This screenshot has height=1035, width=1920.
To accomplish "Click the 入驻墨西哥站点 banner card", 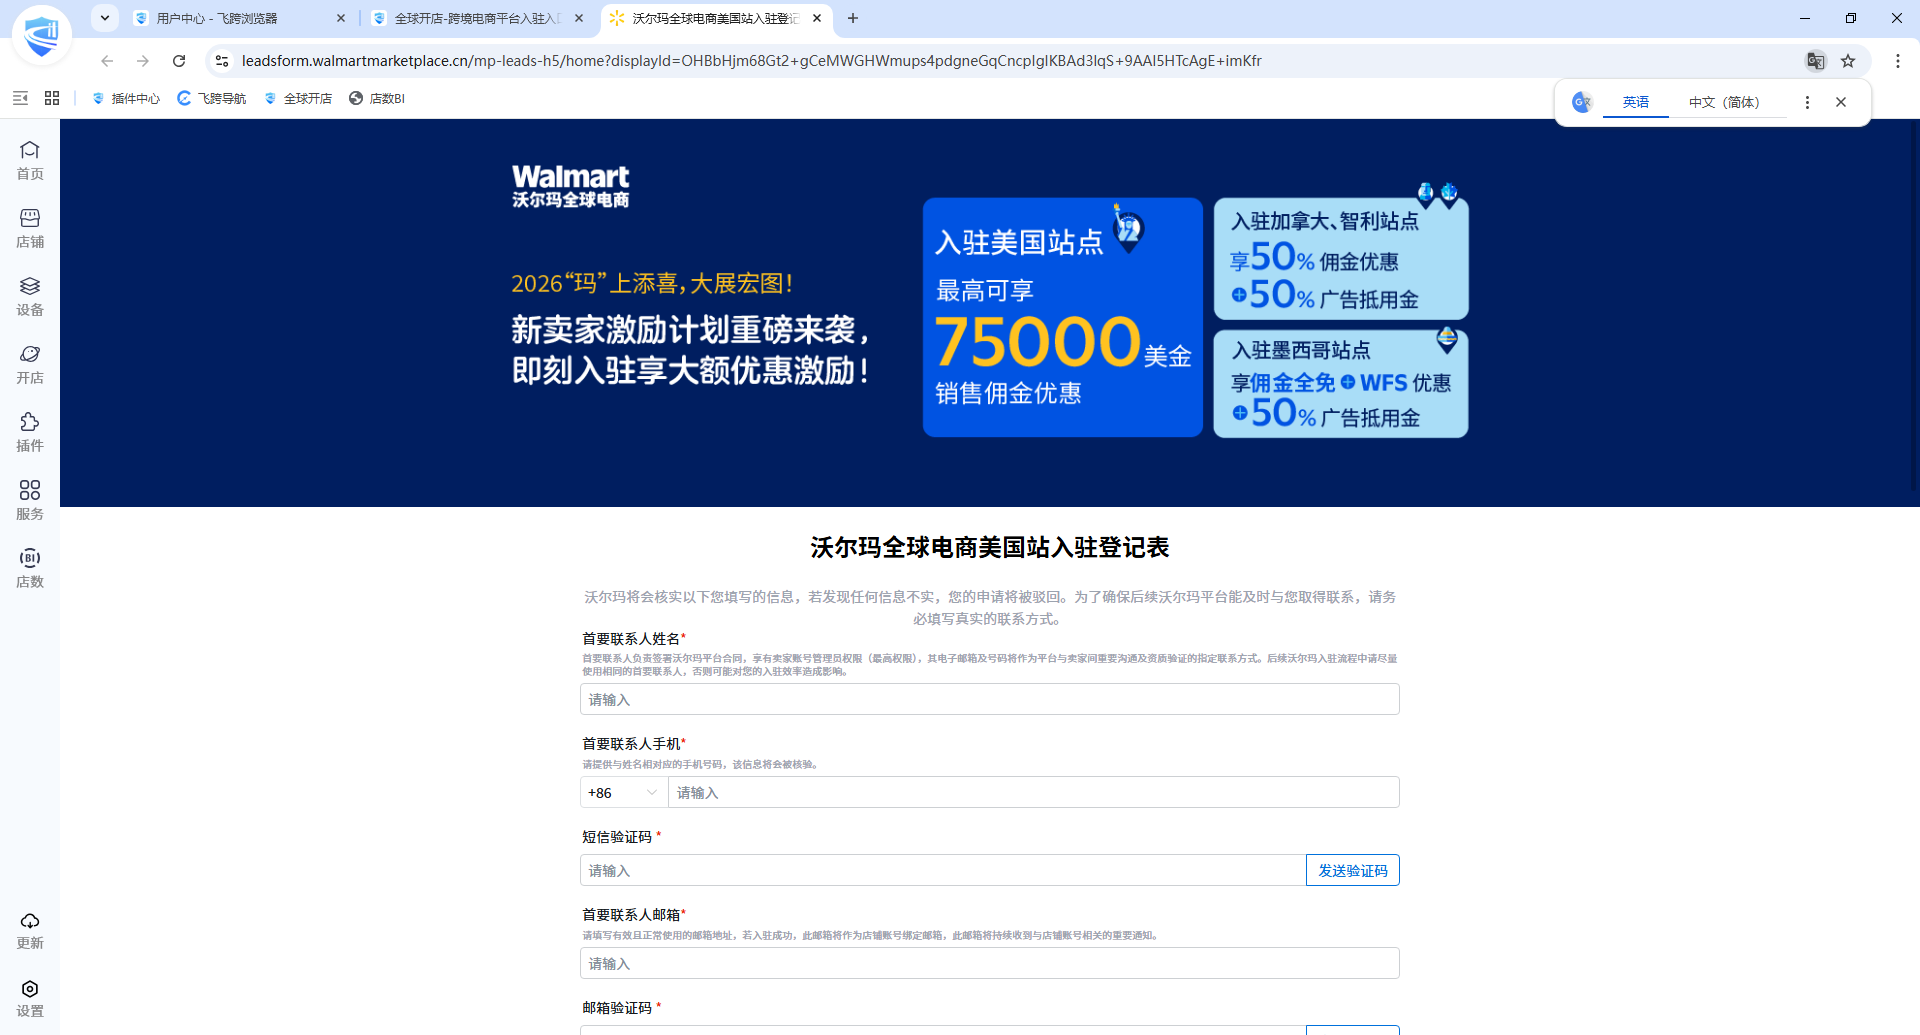I will 1341,383.
